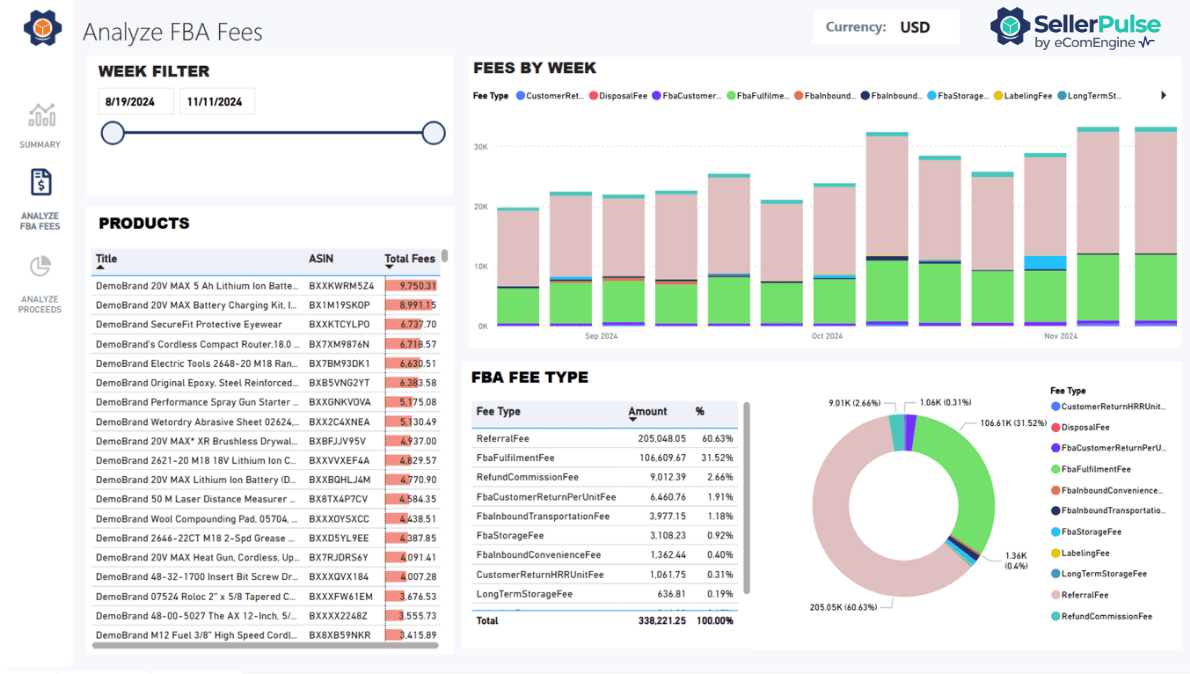Click the total amount 338,221.25
This screenshot has width=1190, height=674.
click(662, 621)
